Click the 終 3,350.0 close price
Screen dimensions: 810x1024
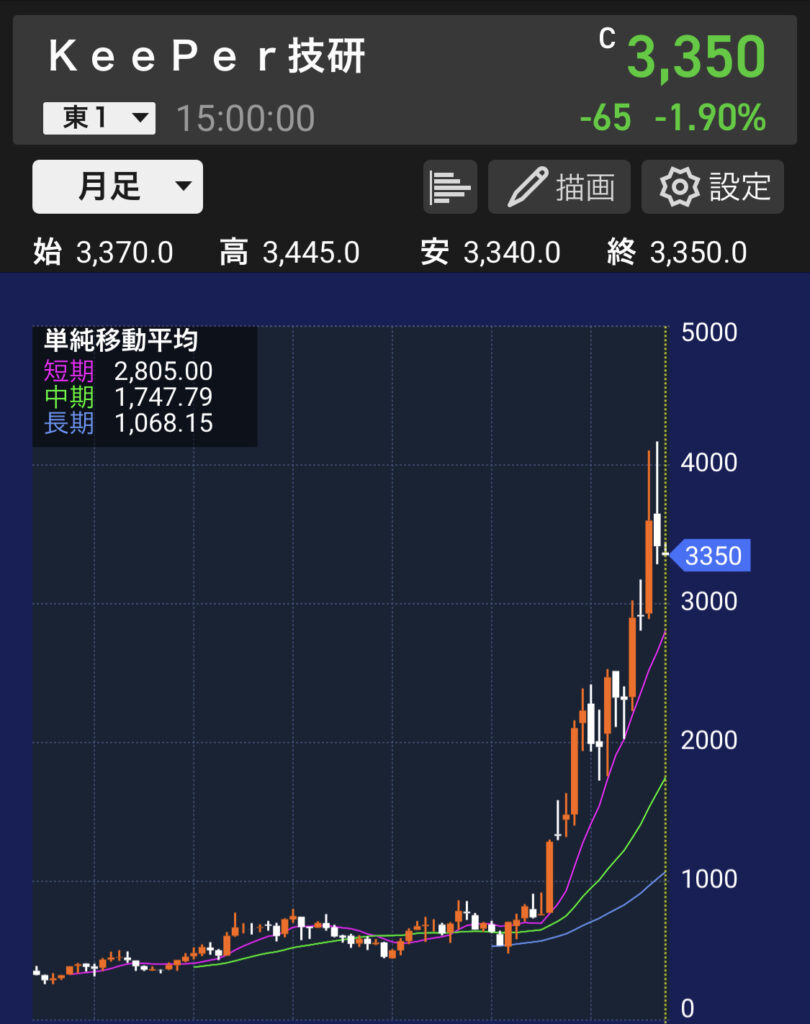click(x=677, y=252)
